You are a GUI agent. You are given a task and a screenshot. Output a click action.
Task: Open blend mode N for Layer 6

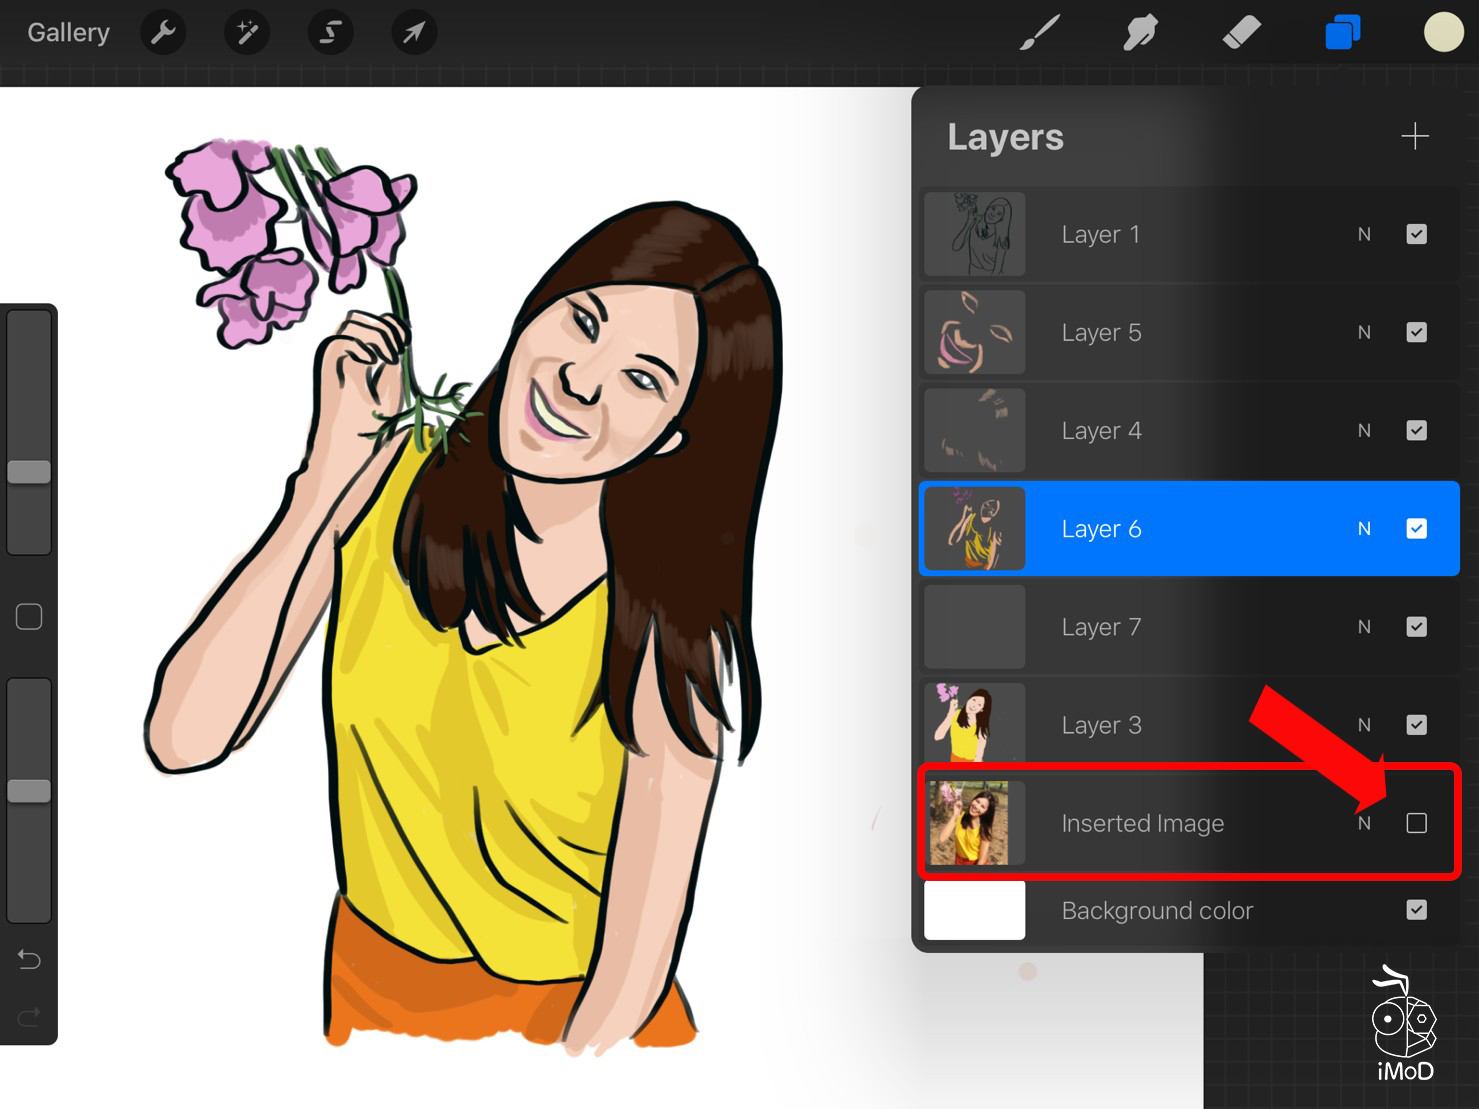click(x=1364, y=529)
